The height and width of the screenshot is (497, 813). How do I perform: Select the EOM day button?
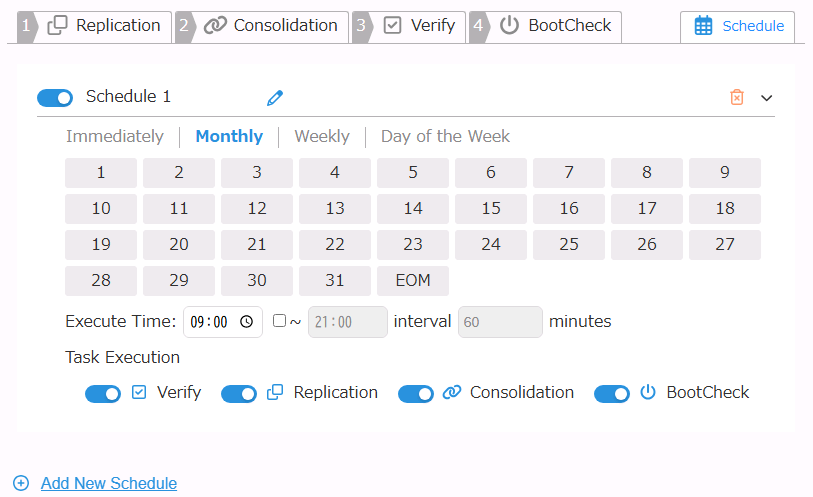point(413,280)
